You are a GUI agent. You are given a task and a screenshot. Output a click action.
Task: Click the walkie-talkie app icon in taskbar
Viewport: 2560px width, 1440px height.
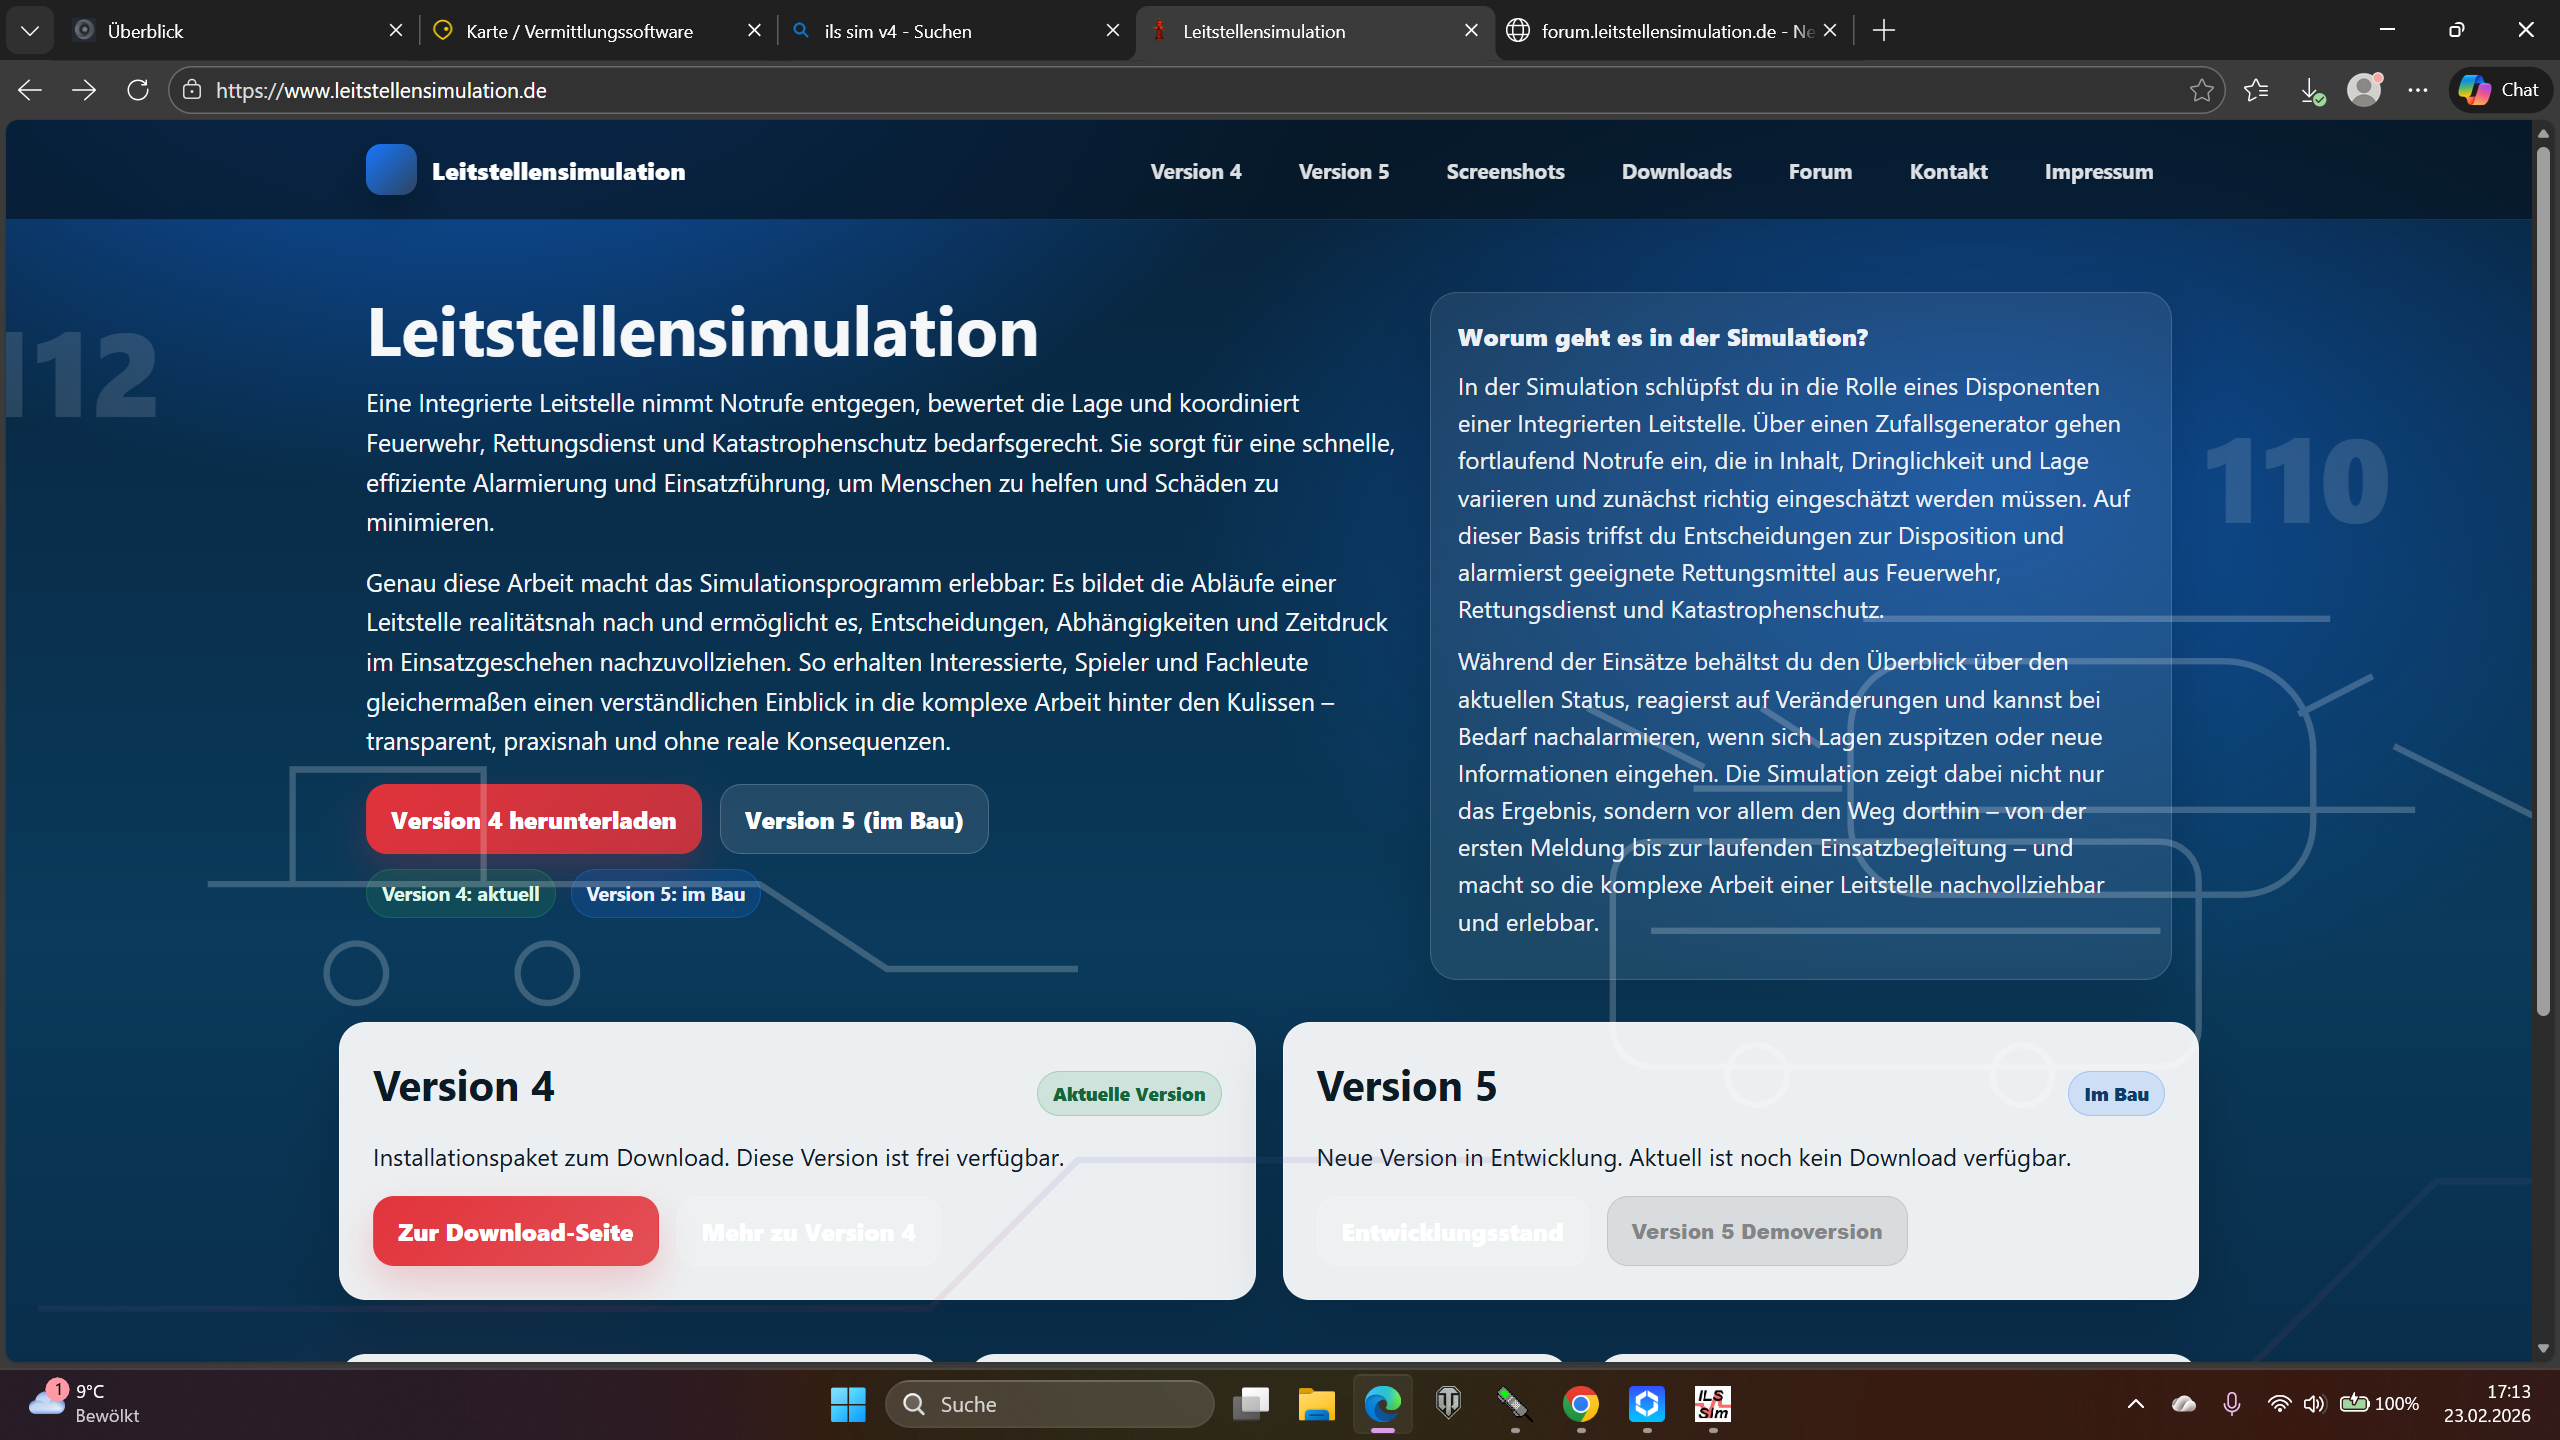pyautogui.click(x=1515, y=1404)
